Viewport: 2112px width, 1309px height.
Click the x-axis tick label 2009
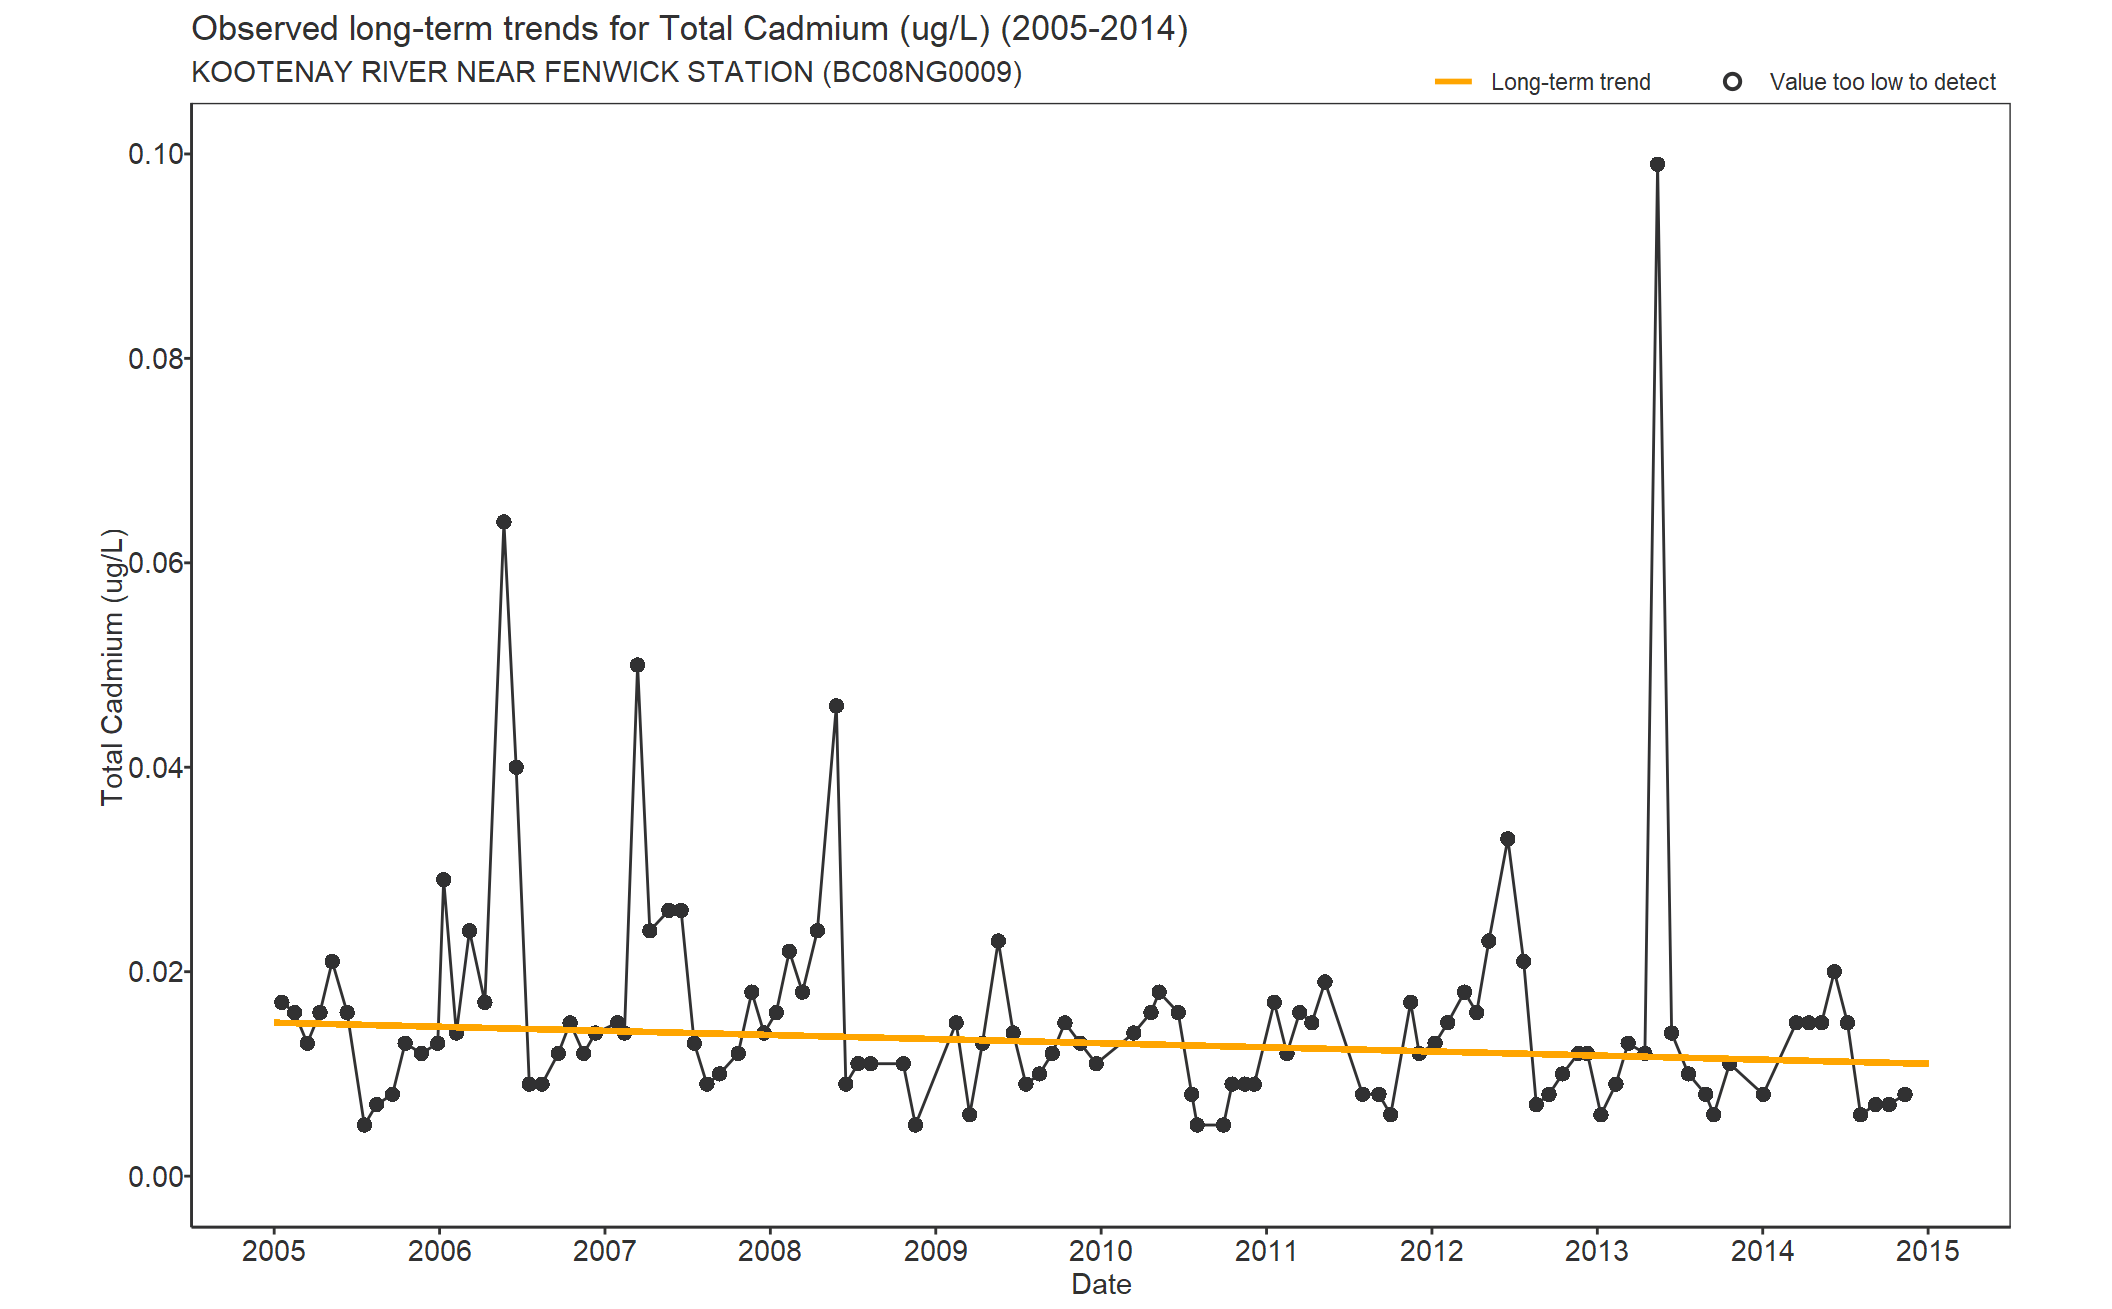935,1251
